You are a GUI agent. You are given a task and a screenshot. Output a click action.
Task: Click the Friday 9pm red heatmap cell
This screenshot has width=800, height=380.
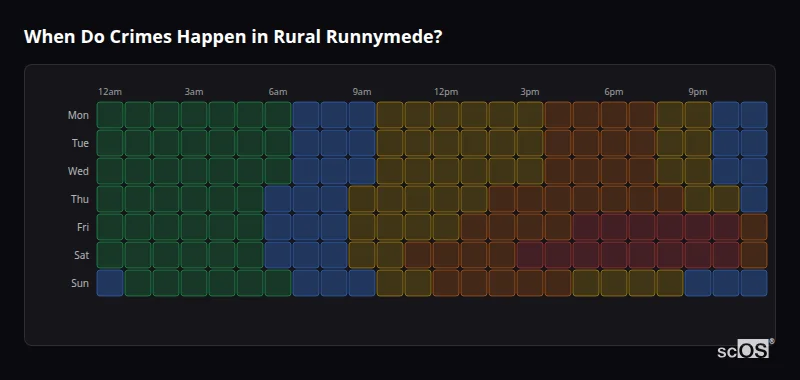698,227
